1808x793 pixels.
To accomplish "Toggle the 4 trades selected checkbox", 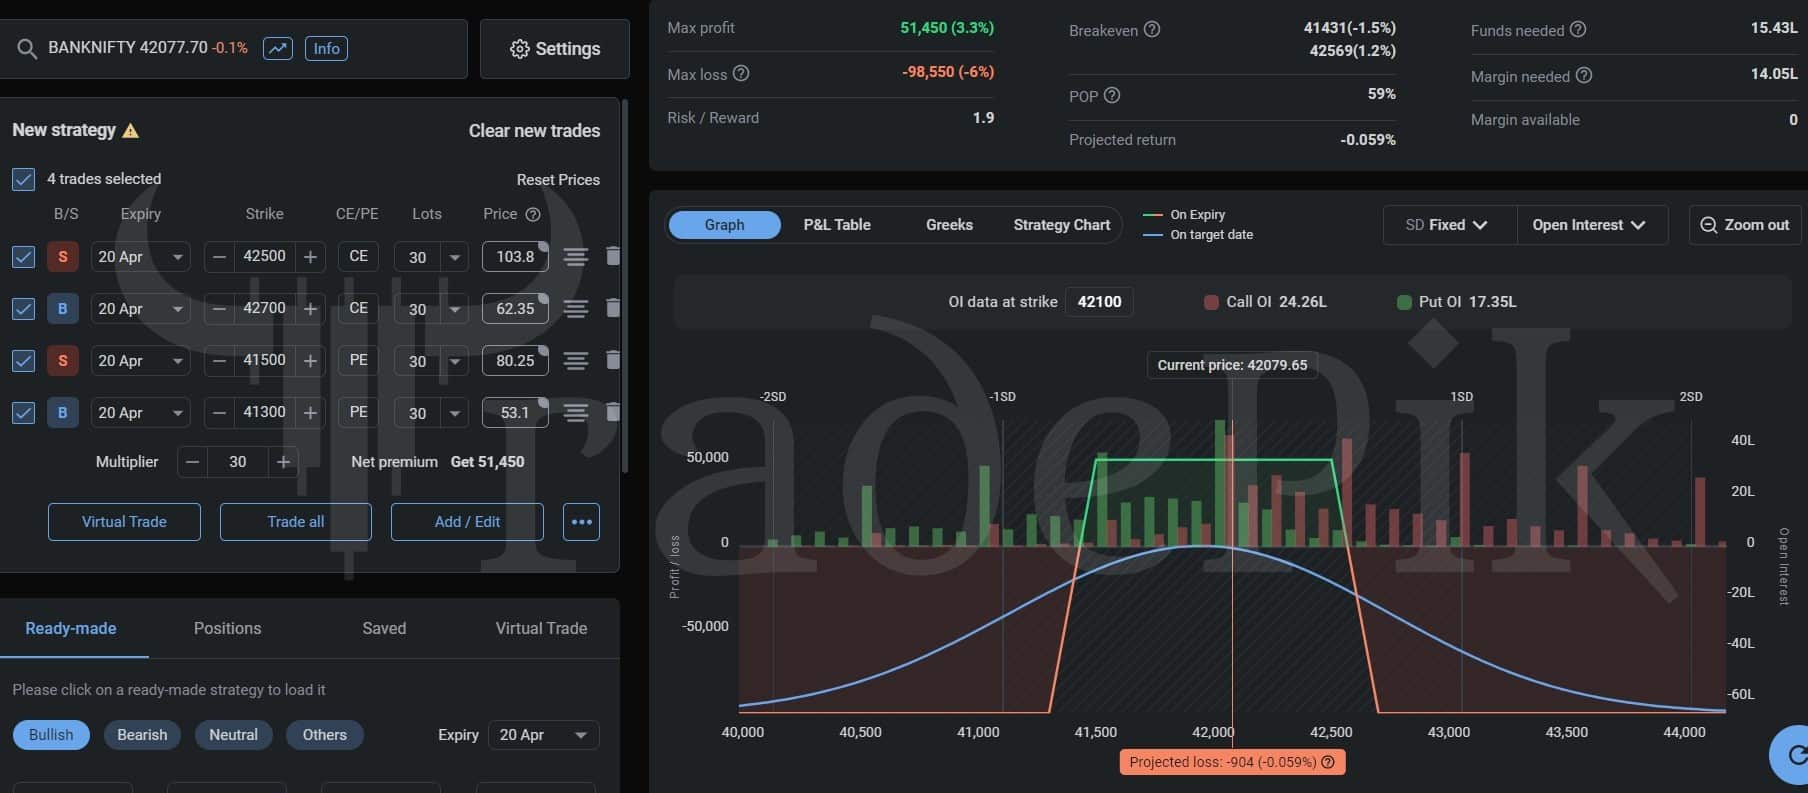I will click(x=23, y=179).
